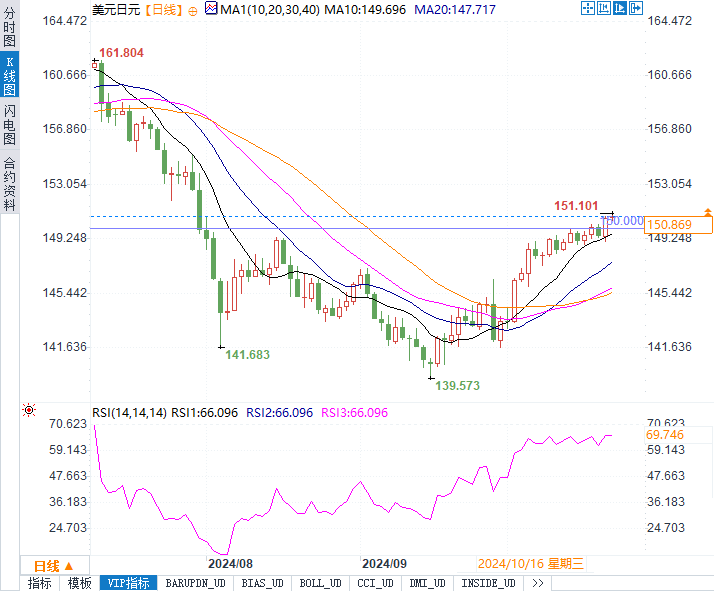Open the 【日线】 period label in header
Viewport: 714px width, 591px height.
[x=162, y=9]
